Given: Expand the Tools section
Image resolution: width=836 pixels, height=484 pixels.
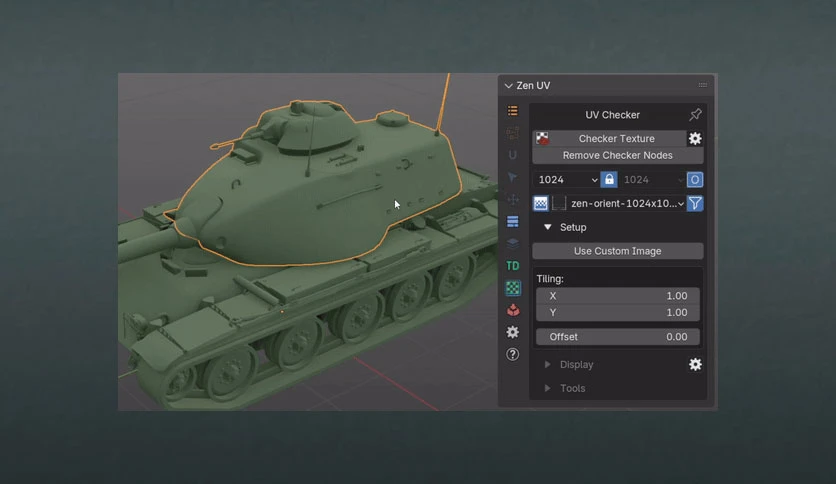Looking at the screenshot, I should click(x=548, y=388).
